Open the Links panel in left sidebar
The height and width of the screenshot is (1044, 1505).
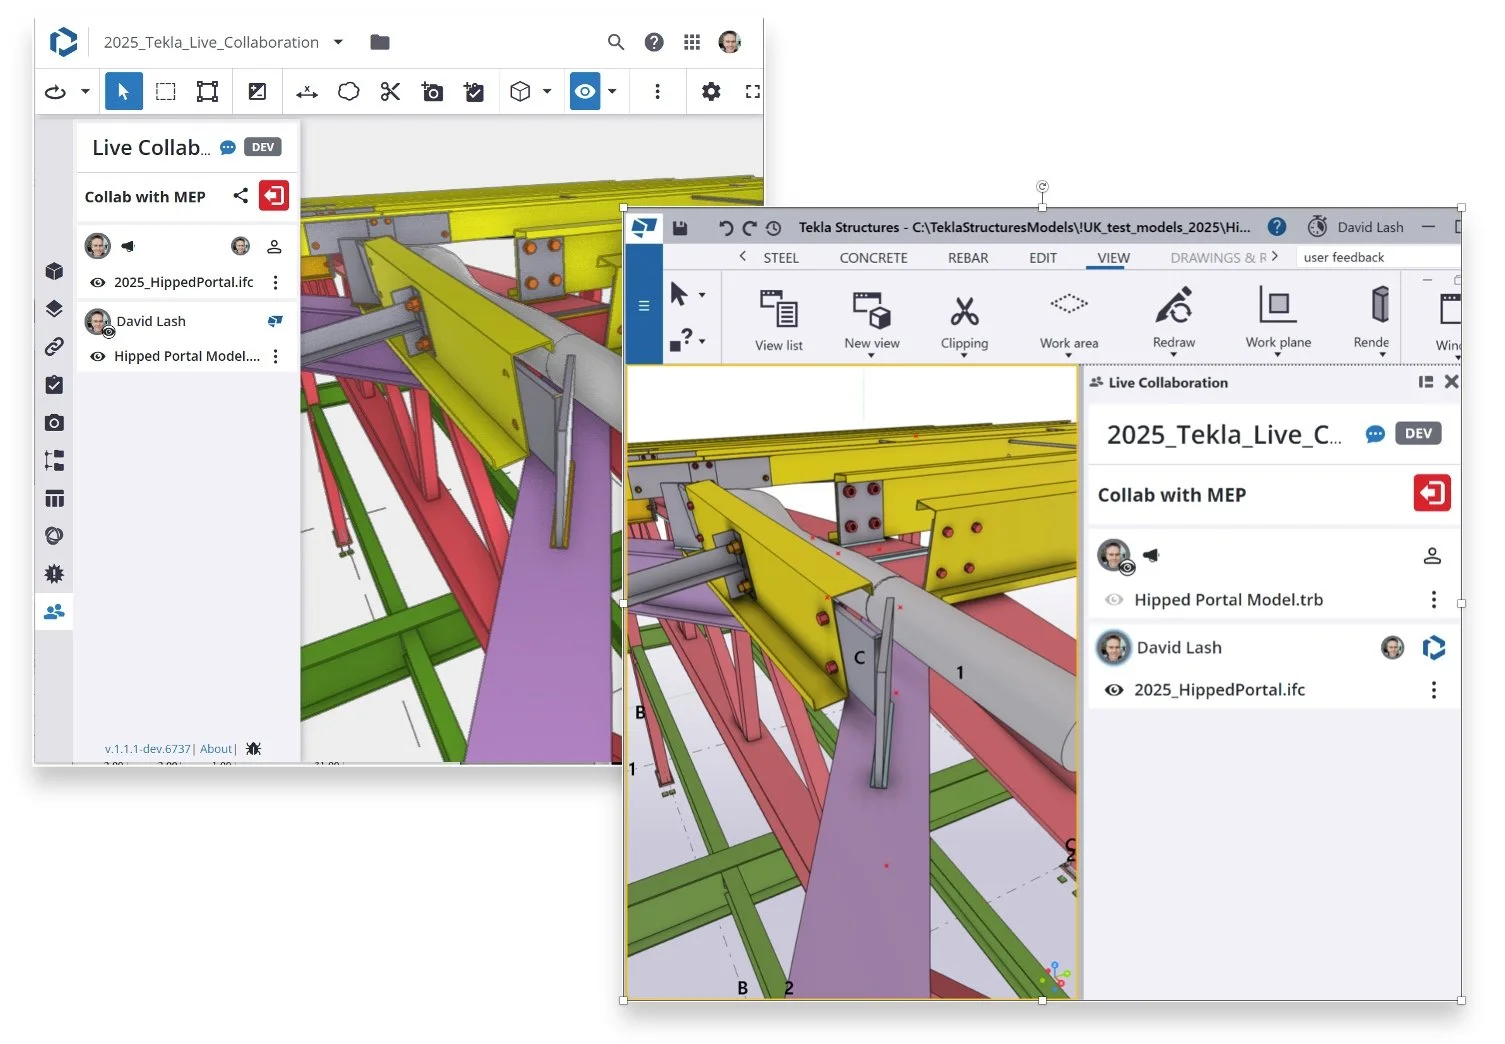click(x=54, y=346)
